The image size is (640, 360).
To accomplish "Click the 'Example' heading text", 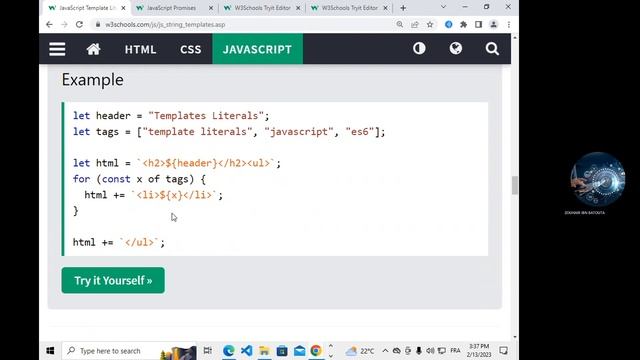I will click(x=93, y=80).
